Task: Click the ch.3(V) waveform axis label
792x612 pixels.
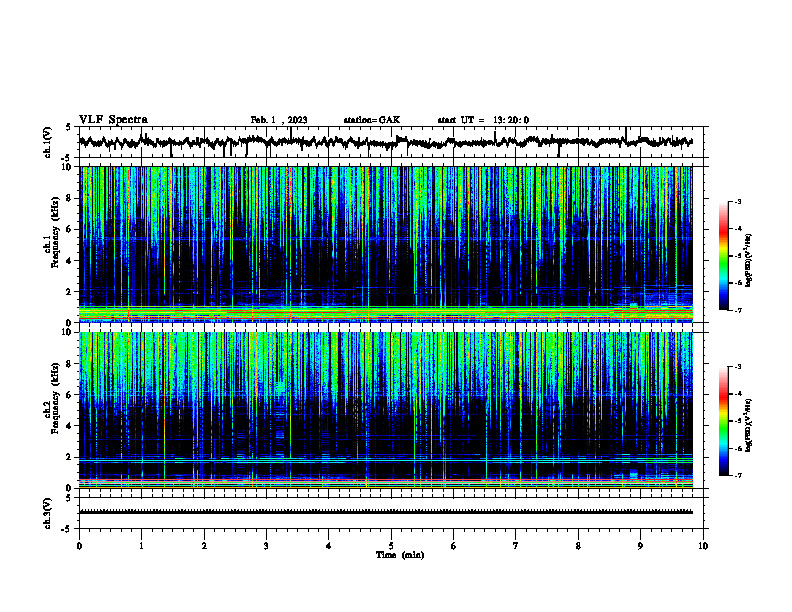Action: coord(48,513)
